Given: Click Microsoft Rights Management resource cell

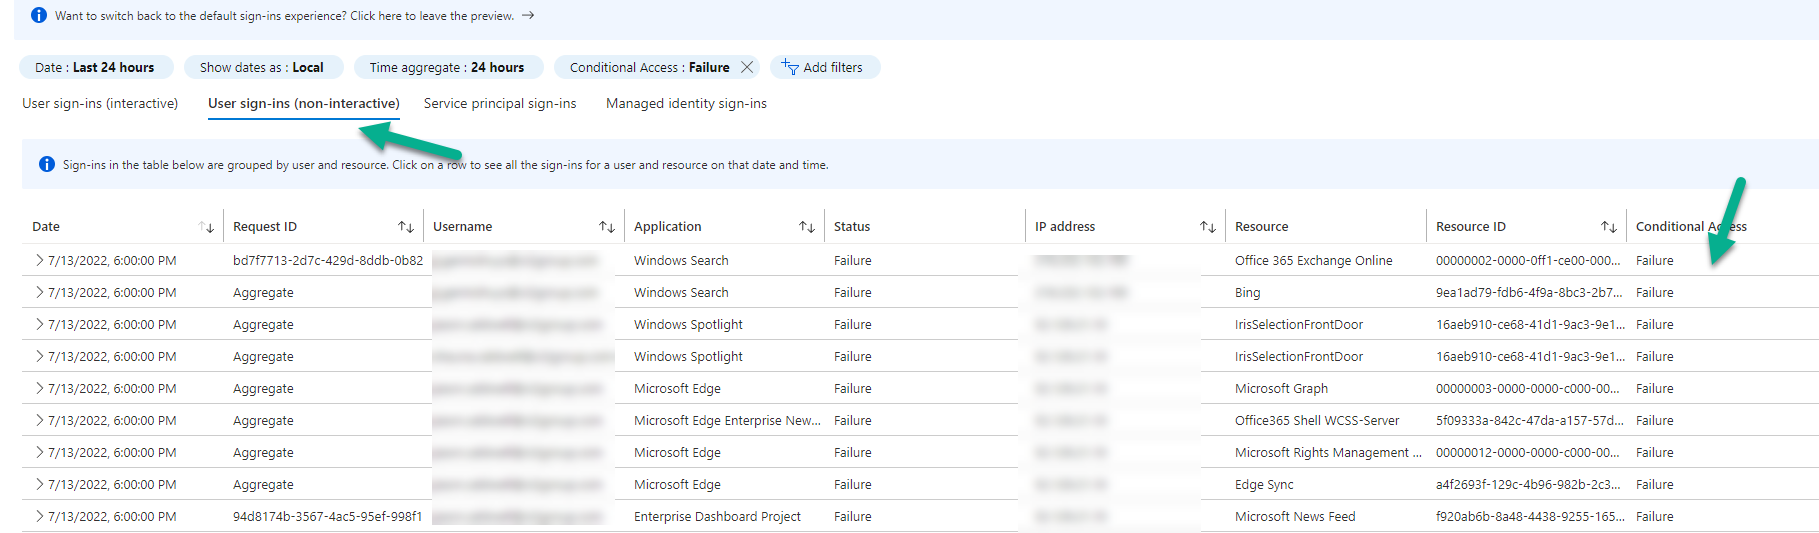Looking at the screenshot, I should pos(1328,452).
